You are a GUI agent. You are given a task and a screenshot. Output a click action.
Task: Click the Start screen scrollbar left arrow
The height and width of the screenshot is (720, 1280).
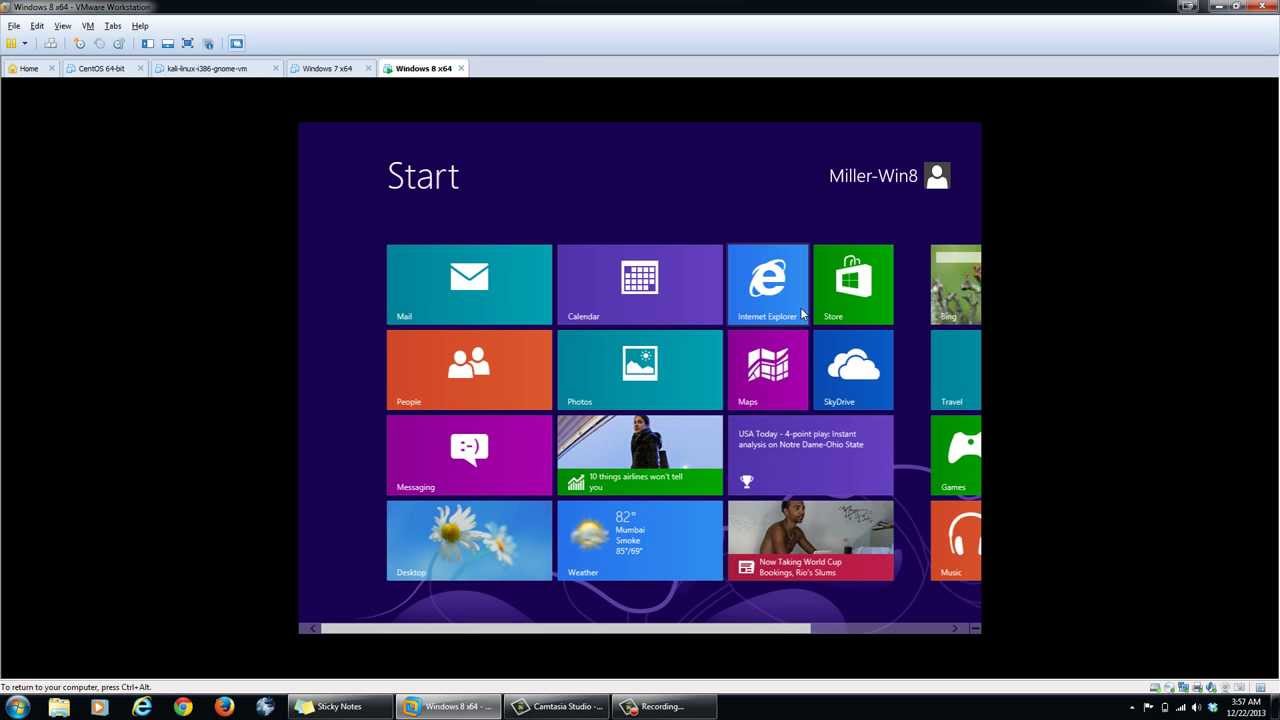(x=313, y=628)
